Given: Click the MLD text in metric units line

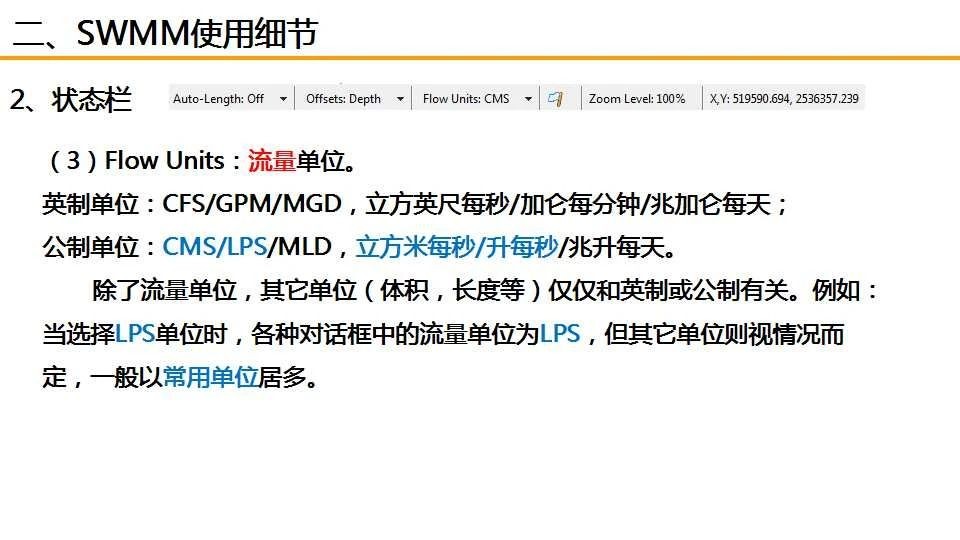Looking at the screenshot, I should [304, 246].
